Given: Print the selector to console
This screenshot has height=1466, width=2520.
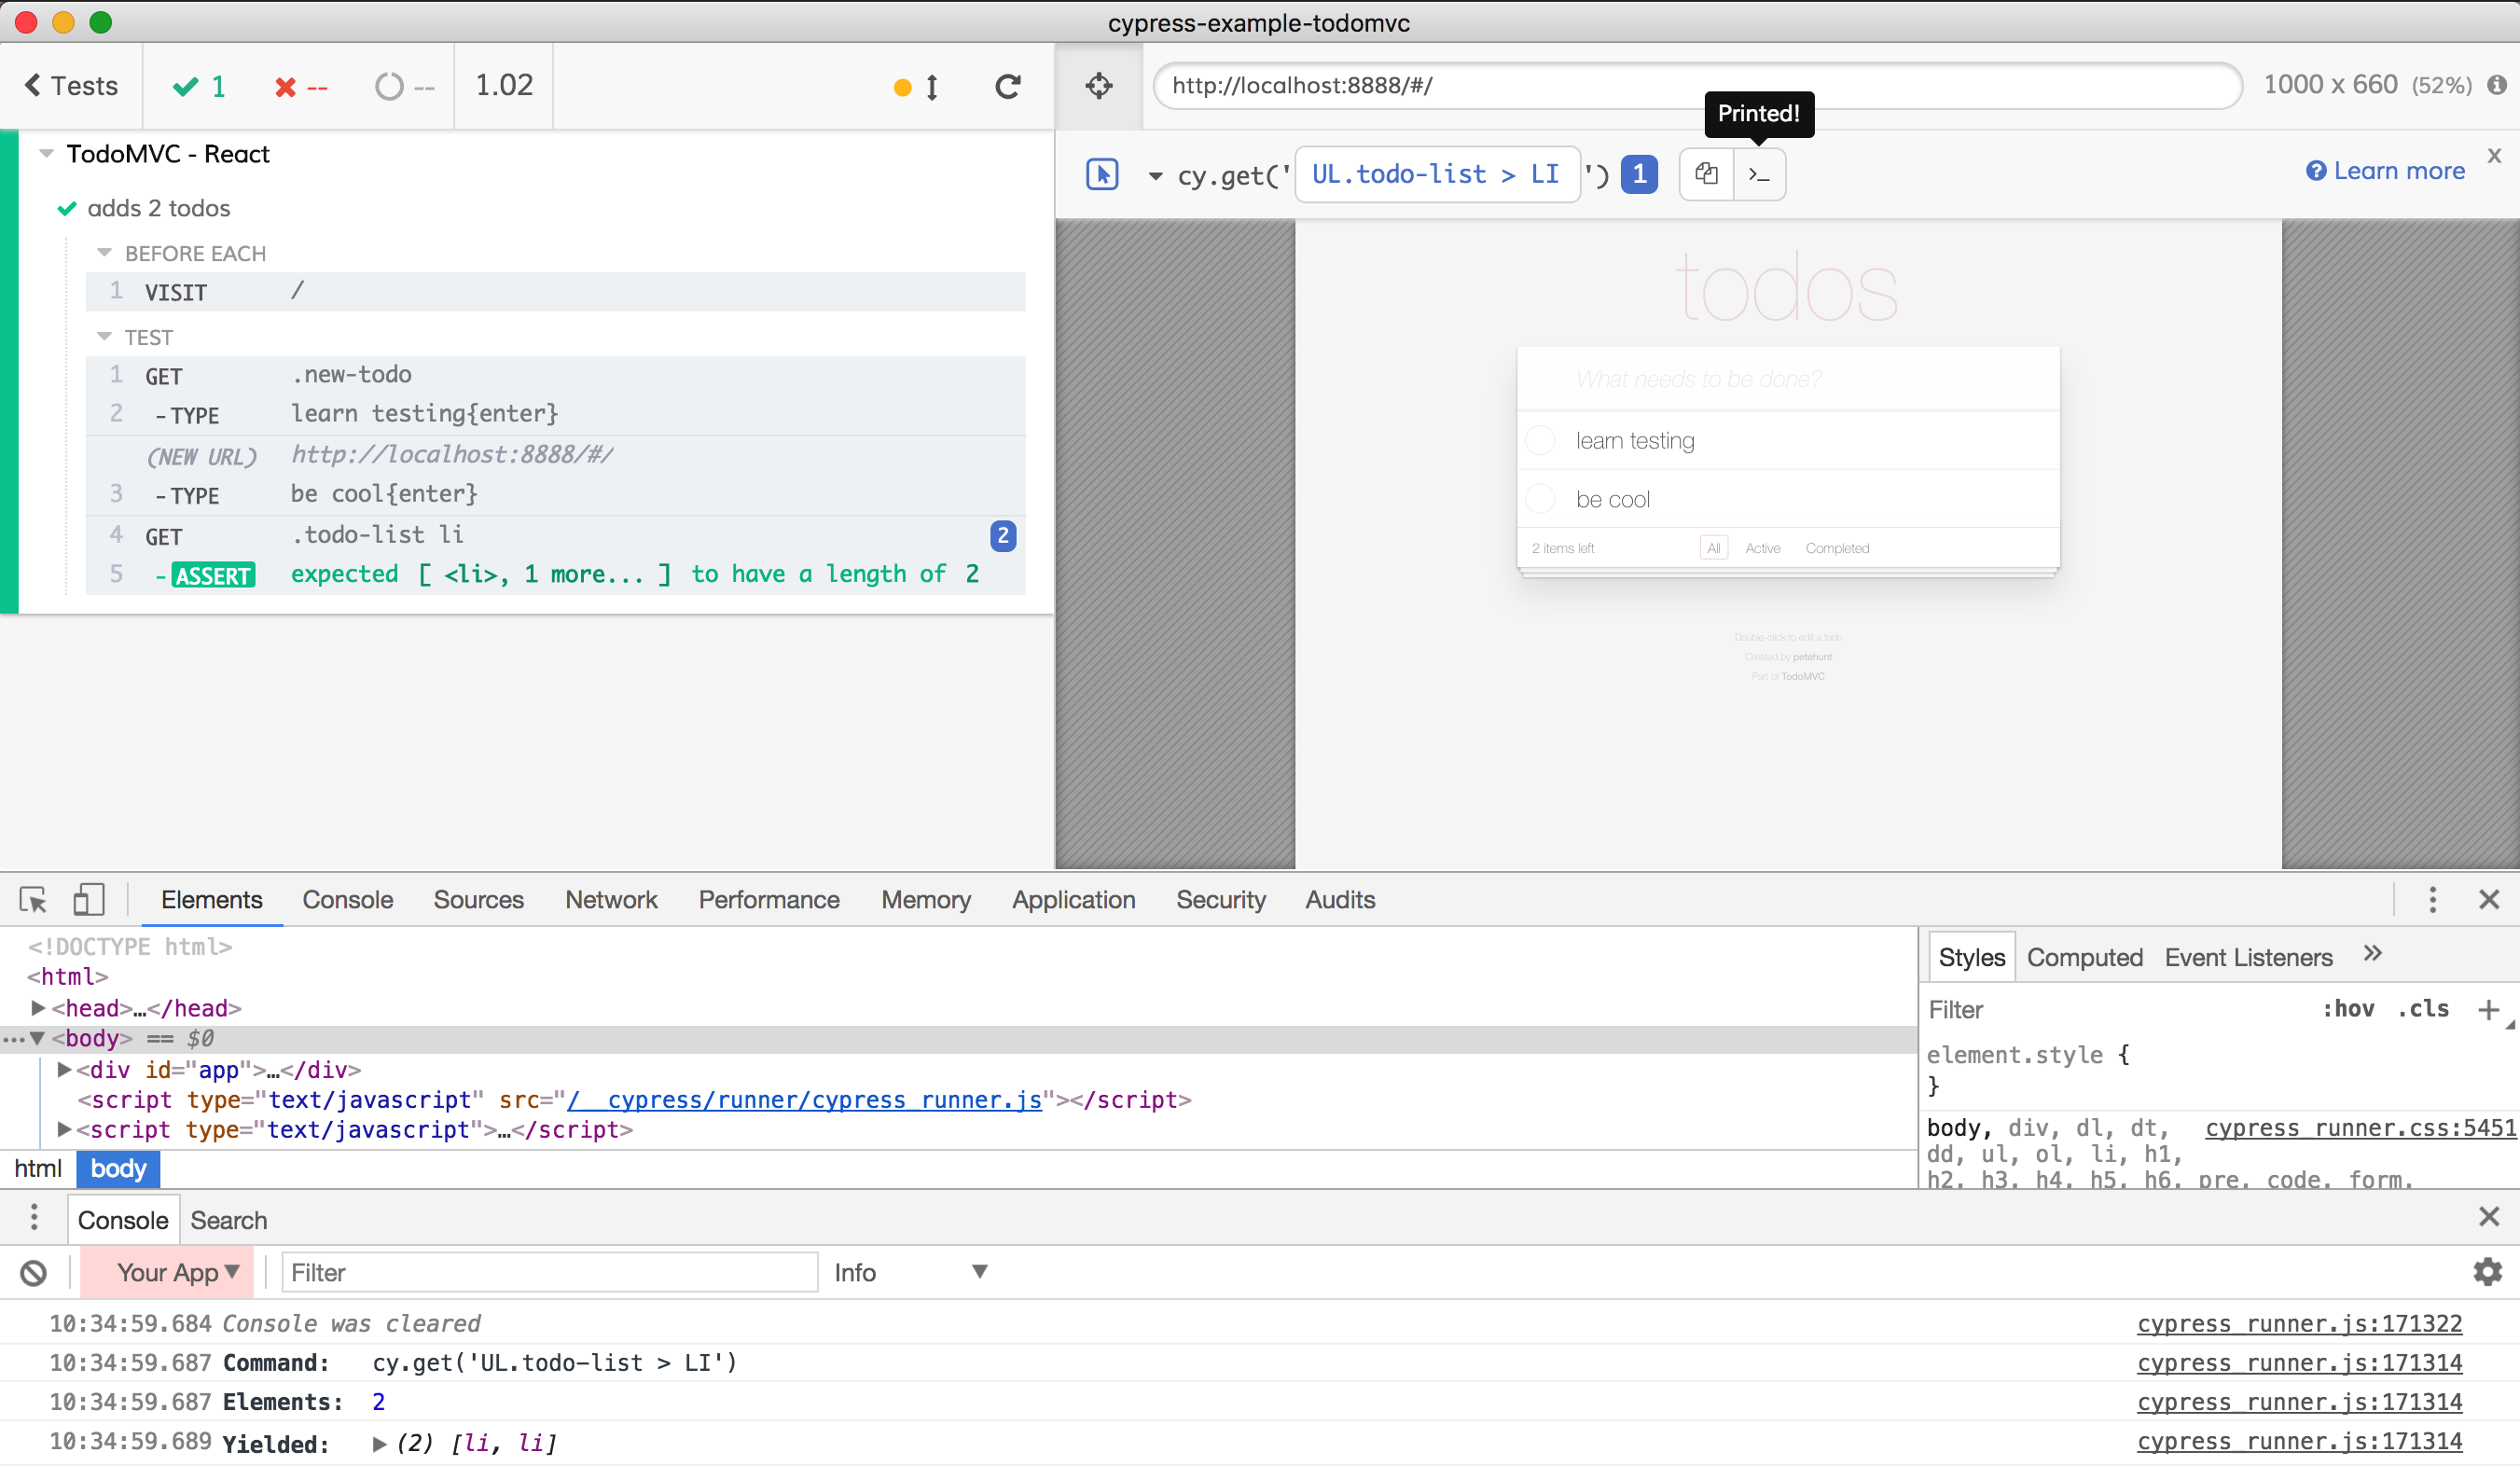Looking at the screenshot, I should pos(1760,174).
